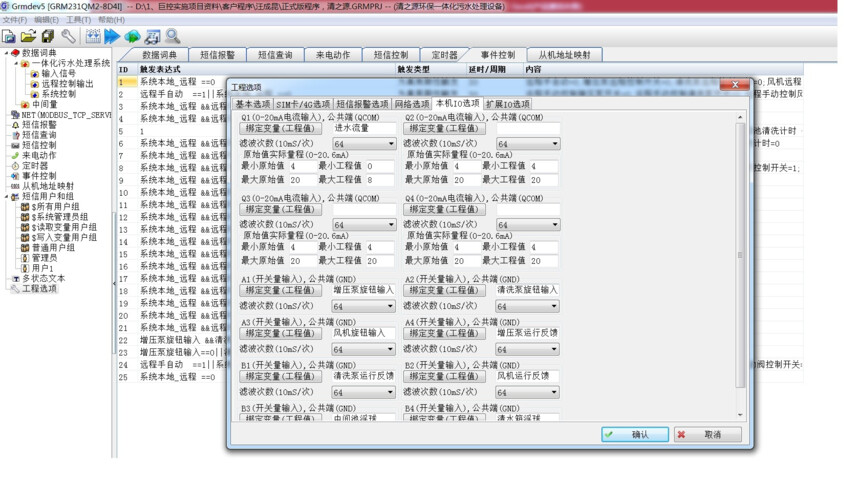Open 事件控制 in the tree

pos(38,176)
